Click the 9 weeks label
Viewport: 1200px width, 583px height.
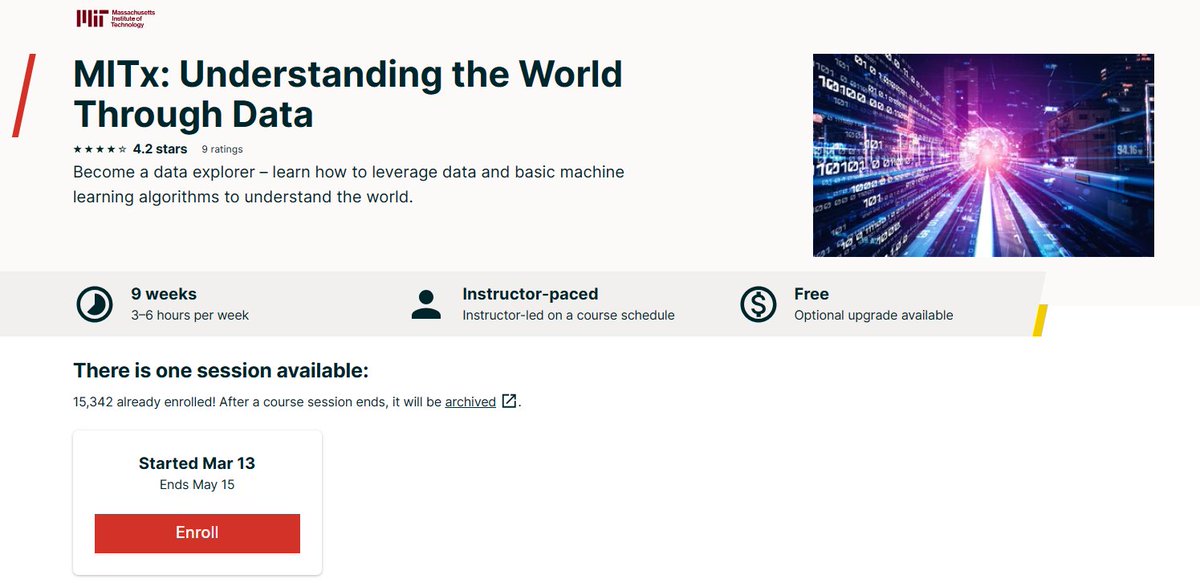pyautogui.click(x=164, y=294)
